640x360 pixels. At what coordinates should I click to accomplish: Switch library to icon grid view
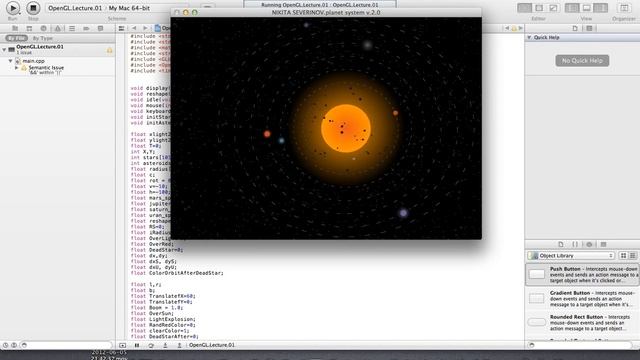tap(624, 256)
